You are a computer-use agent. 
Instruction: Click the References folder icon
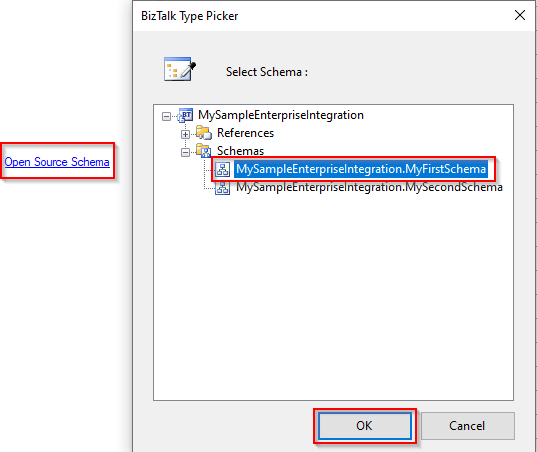coord(204,133)
